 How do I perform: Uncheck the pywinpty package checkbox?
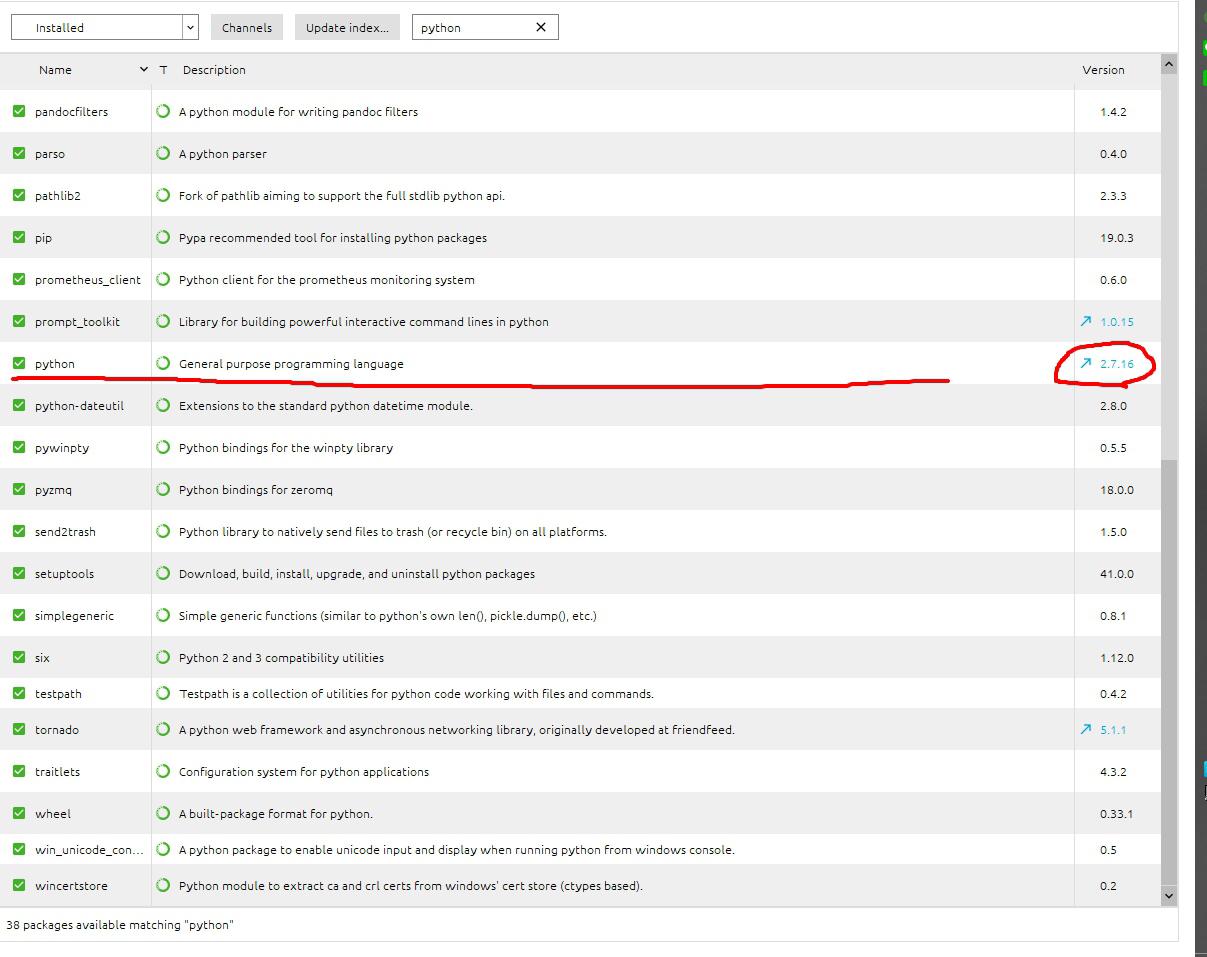coord(19,447)
